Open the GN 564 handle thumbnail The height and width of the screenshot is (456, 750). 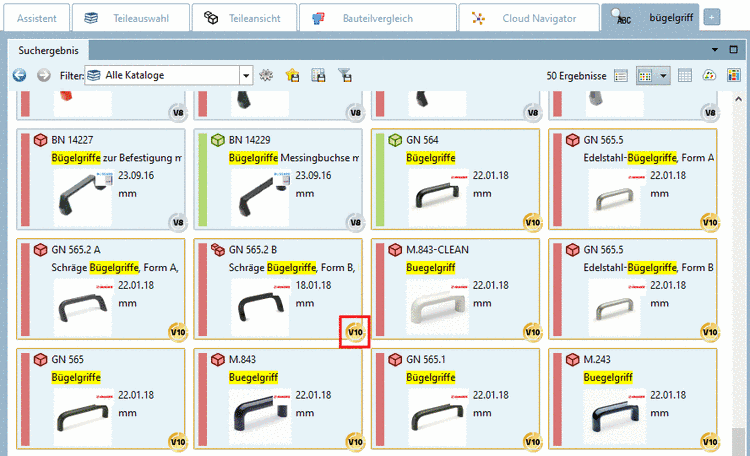(437, 197)
